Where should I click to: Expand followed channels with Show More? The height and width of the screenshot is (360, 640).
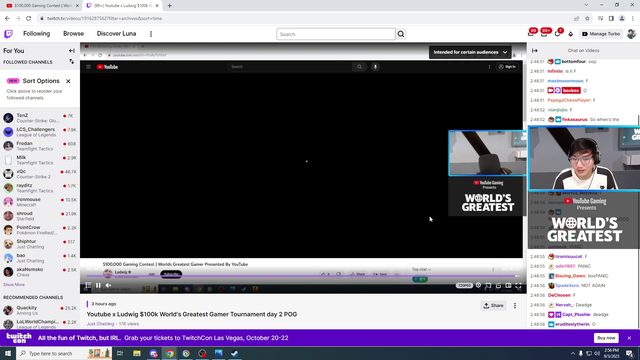[14, 284]
